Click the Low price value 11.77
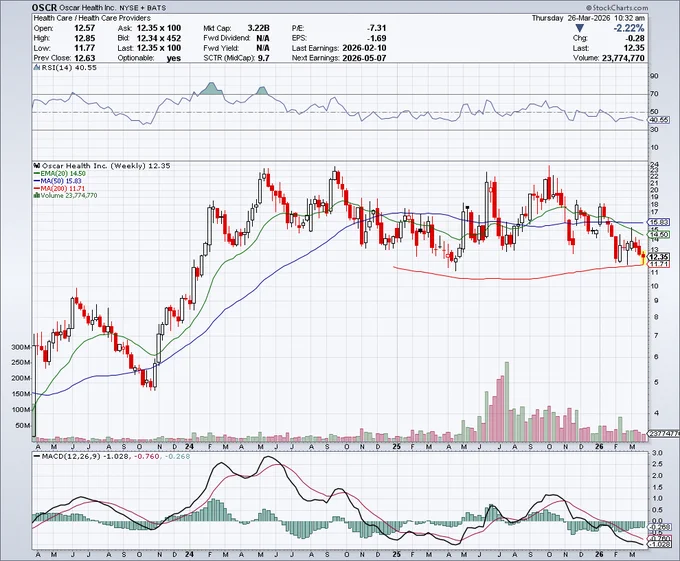Viewport: 680px width, 561px height. coord(85,48)
